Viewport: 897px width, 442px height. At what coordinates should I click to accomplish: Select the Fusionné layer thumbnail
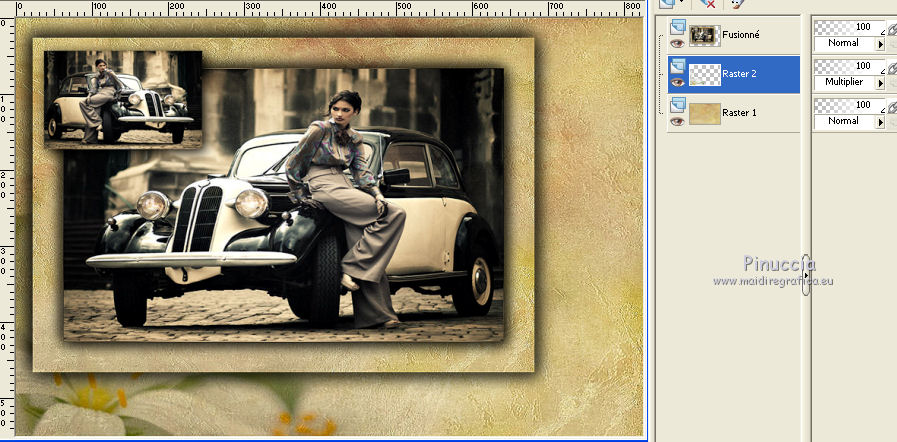coord(704,35)
